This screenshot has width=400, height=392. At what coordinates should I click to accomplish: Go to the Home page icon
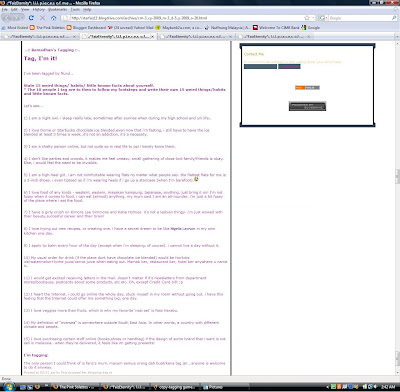click(x=53, y=18)
